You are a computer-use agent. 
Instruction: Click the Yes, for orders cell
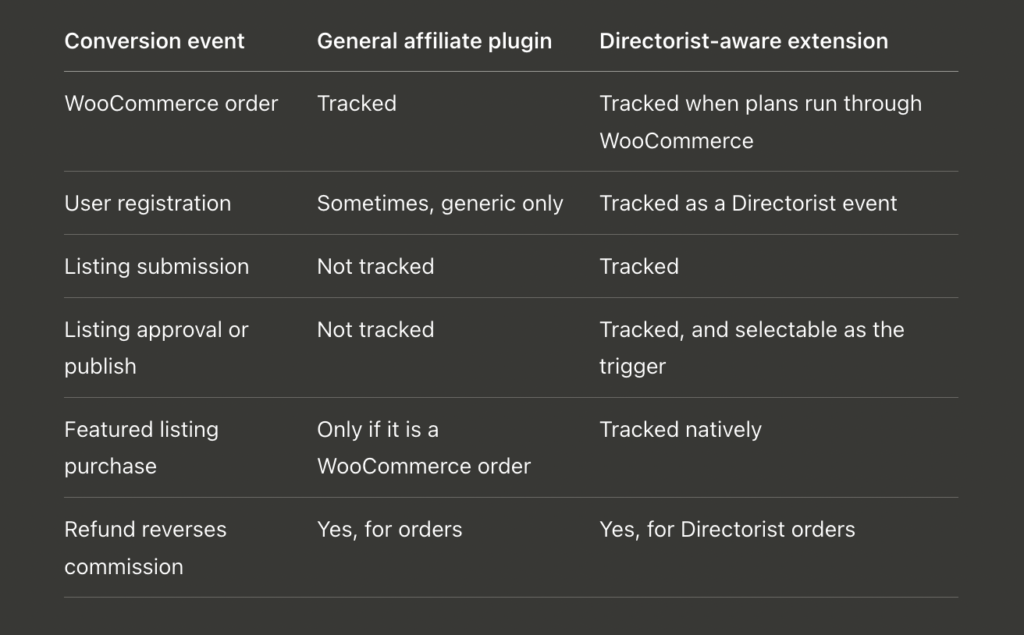390,529
